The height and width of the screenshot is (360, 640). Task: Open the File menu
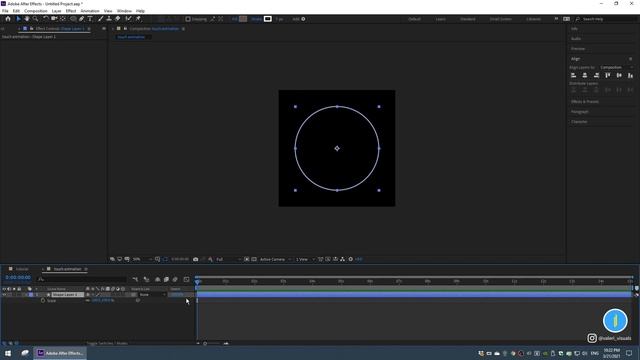coord(5,11)
